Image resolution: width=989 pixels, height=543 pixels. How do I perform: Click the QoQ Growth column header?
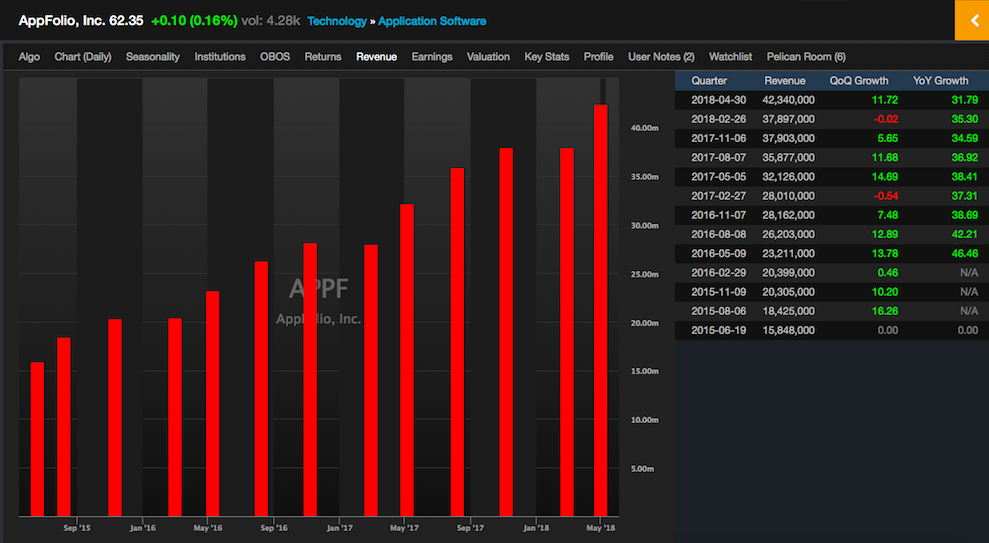[x=858, y=81]
